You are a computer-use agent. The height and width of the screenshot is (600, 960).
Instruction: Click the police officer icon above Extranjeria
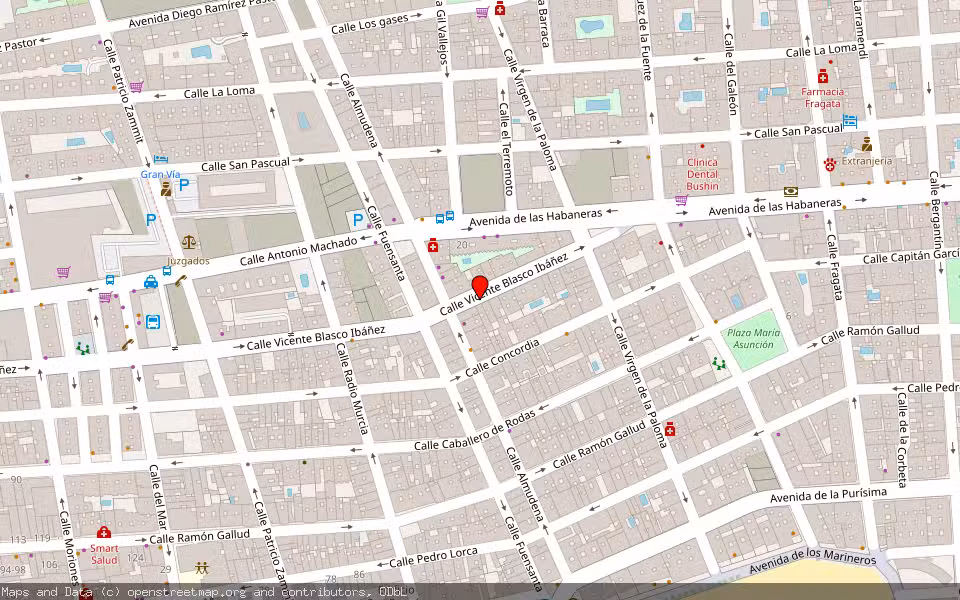[866, 144]
